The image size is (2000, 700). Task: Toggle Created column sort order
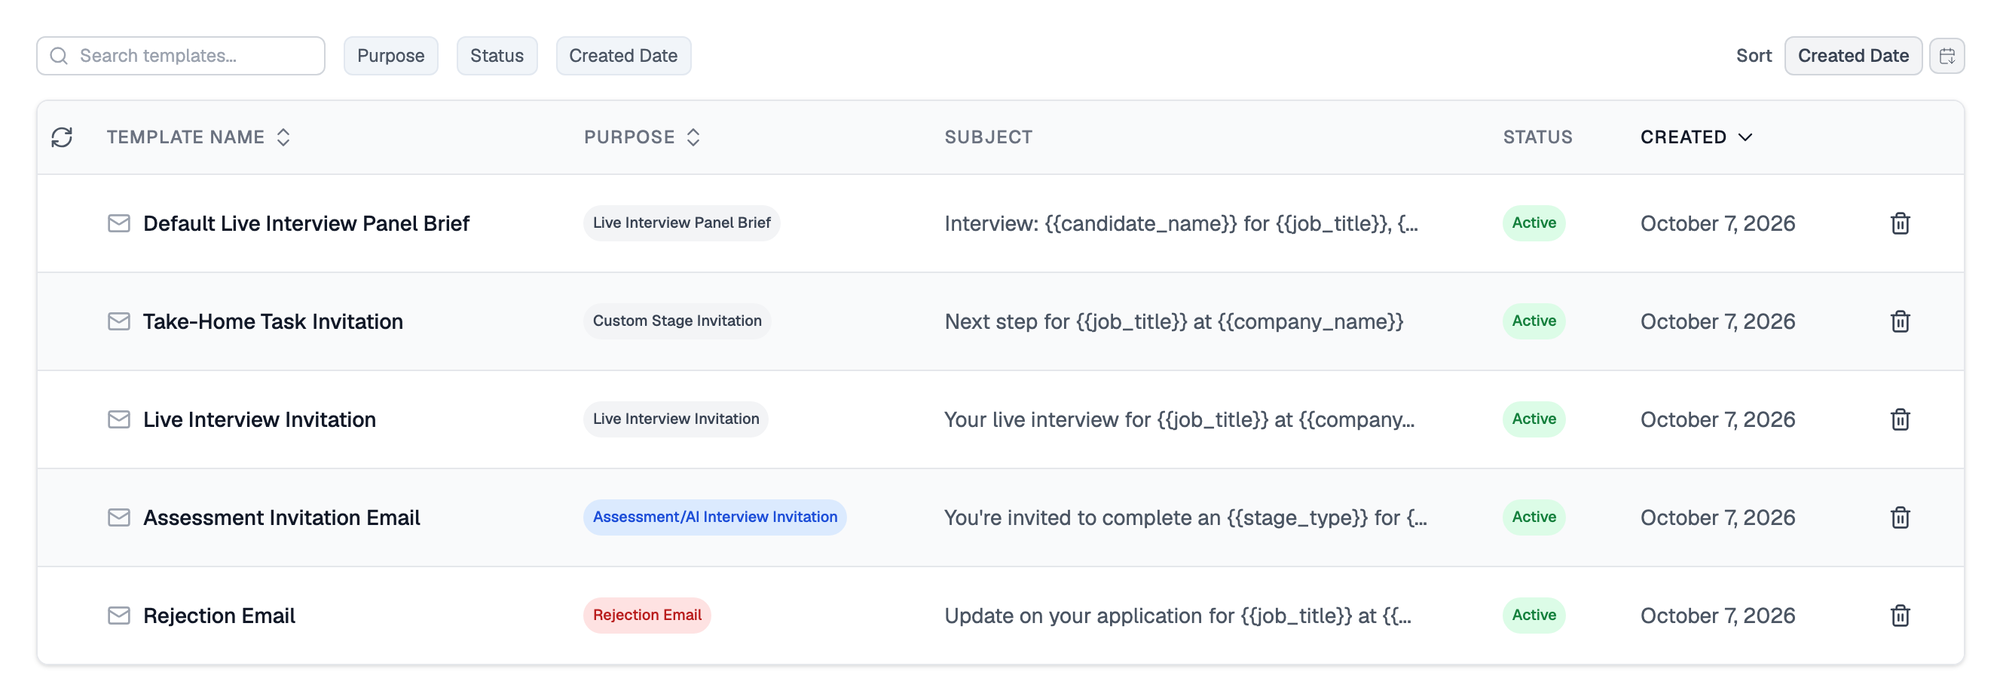(1696, 137)
